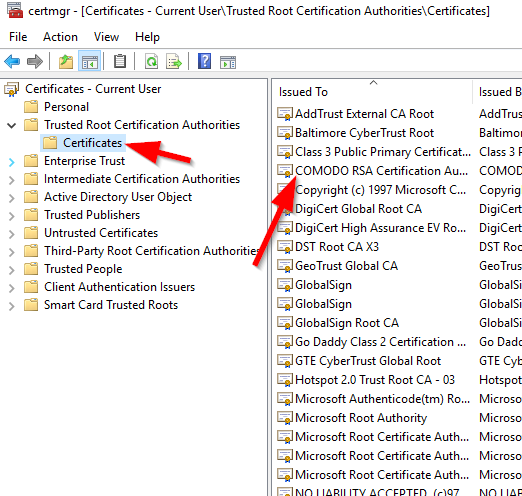522x496 pixels.
Task: Select Client Authentication Issuers in tree
Action: (x=119, y=287)
